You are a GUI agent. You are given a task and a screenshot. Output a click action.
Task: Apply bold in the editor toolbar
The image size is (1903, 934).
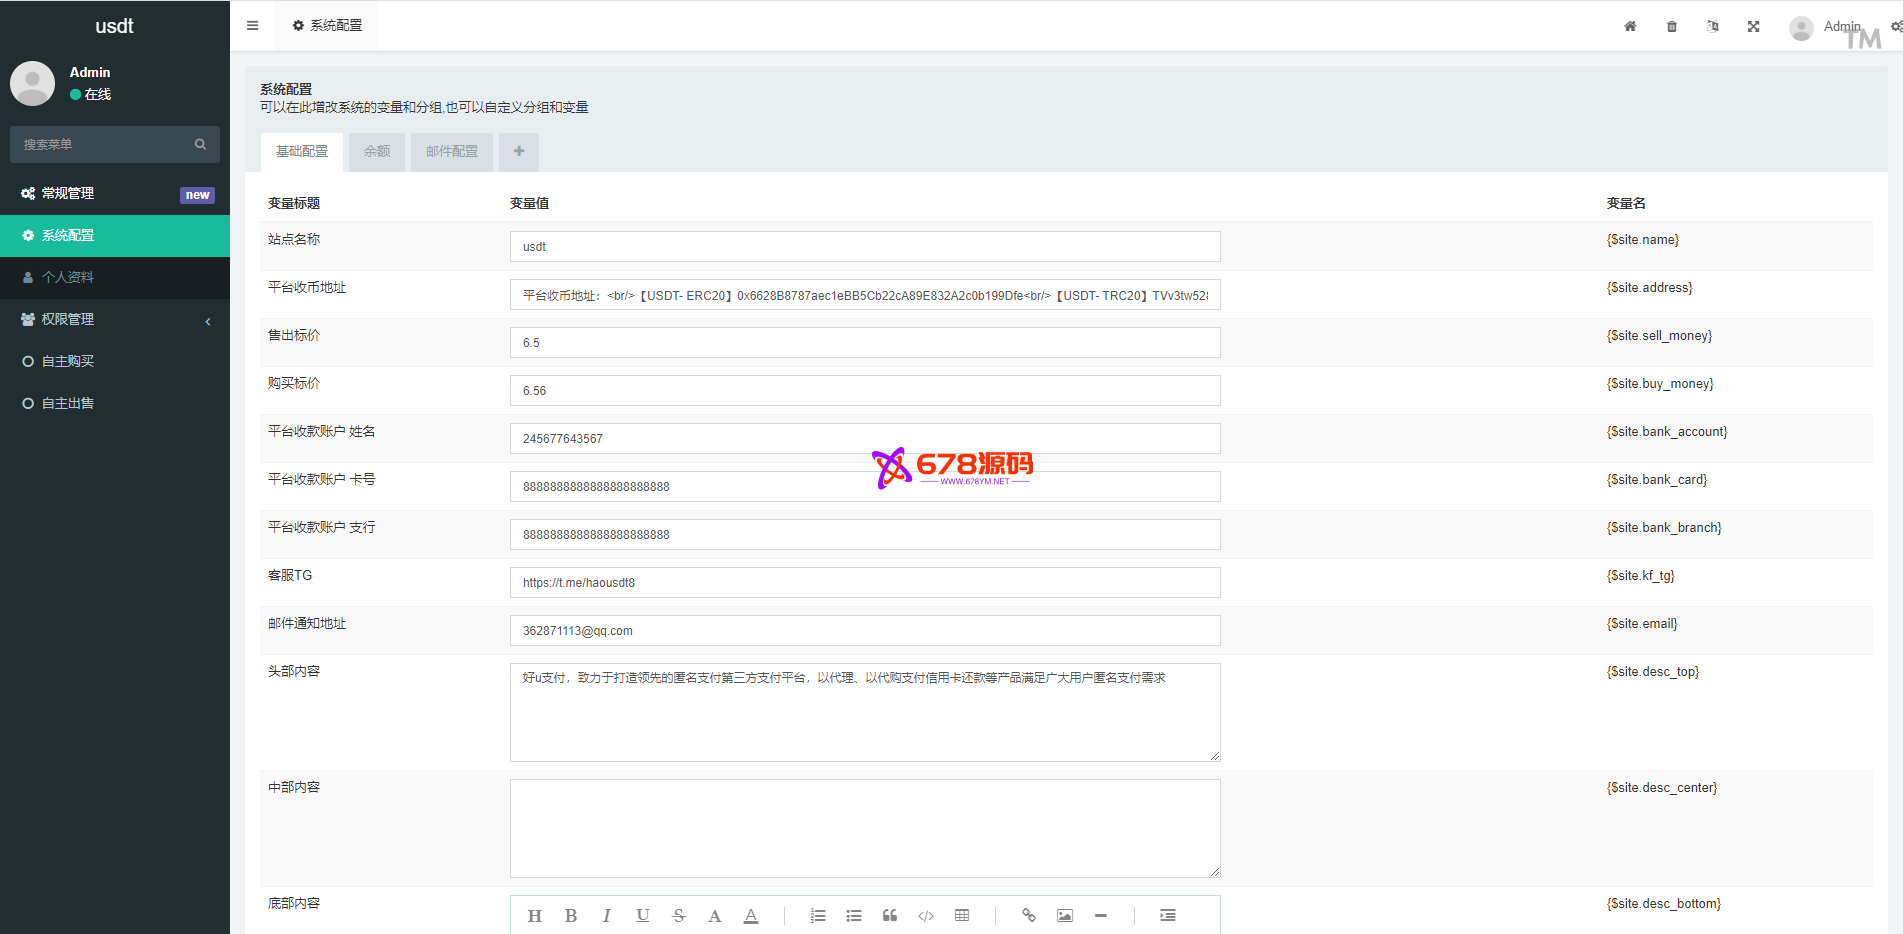pos(571,916)
